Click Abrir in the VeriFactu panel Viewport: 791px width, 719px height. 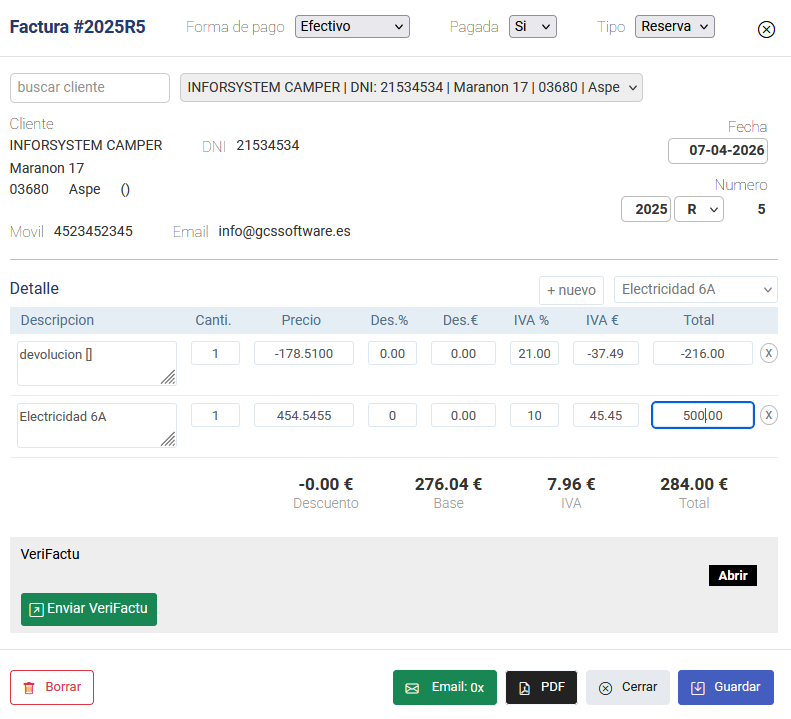coord(732,575)
